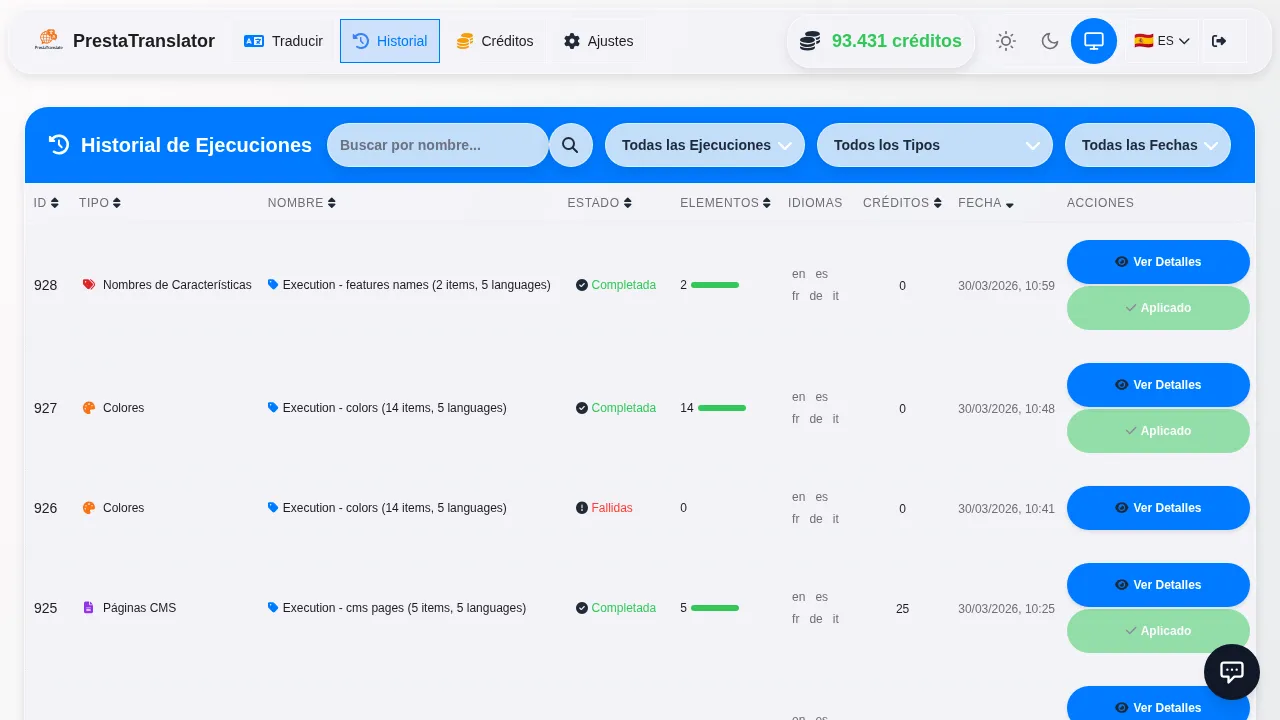Expand Todas las Ejecuciones dropdown

point(705,145)
